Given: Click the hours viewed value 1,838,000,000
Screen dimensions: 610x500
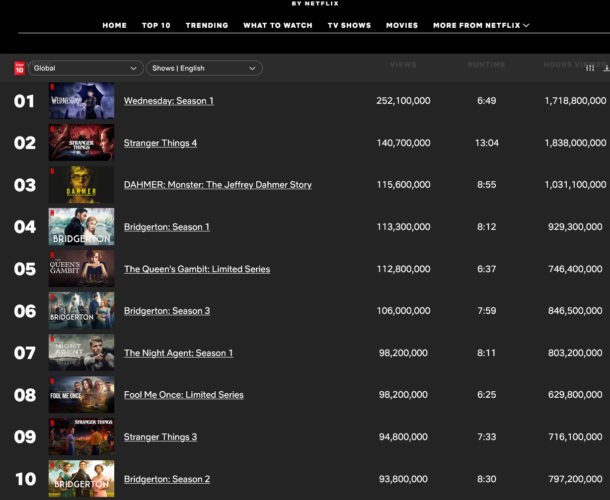Looking at the screenshot, I should tap(575, 143).
